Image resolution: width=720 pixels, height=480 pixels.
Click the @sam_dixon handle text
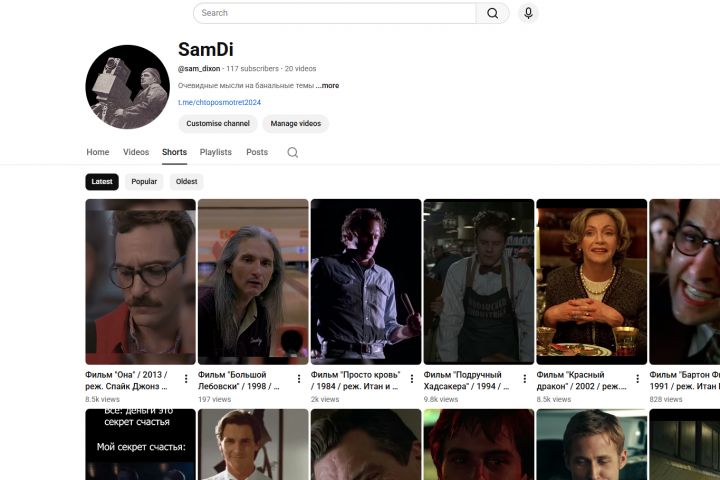(199, 68)
